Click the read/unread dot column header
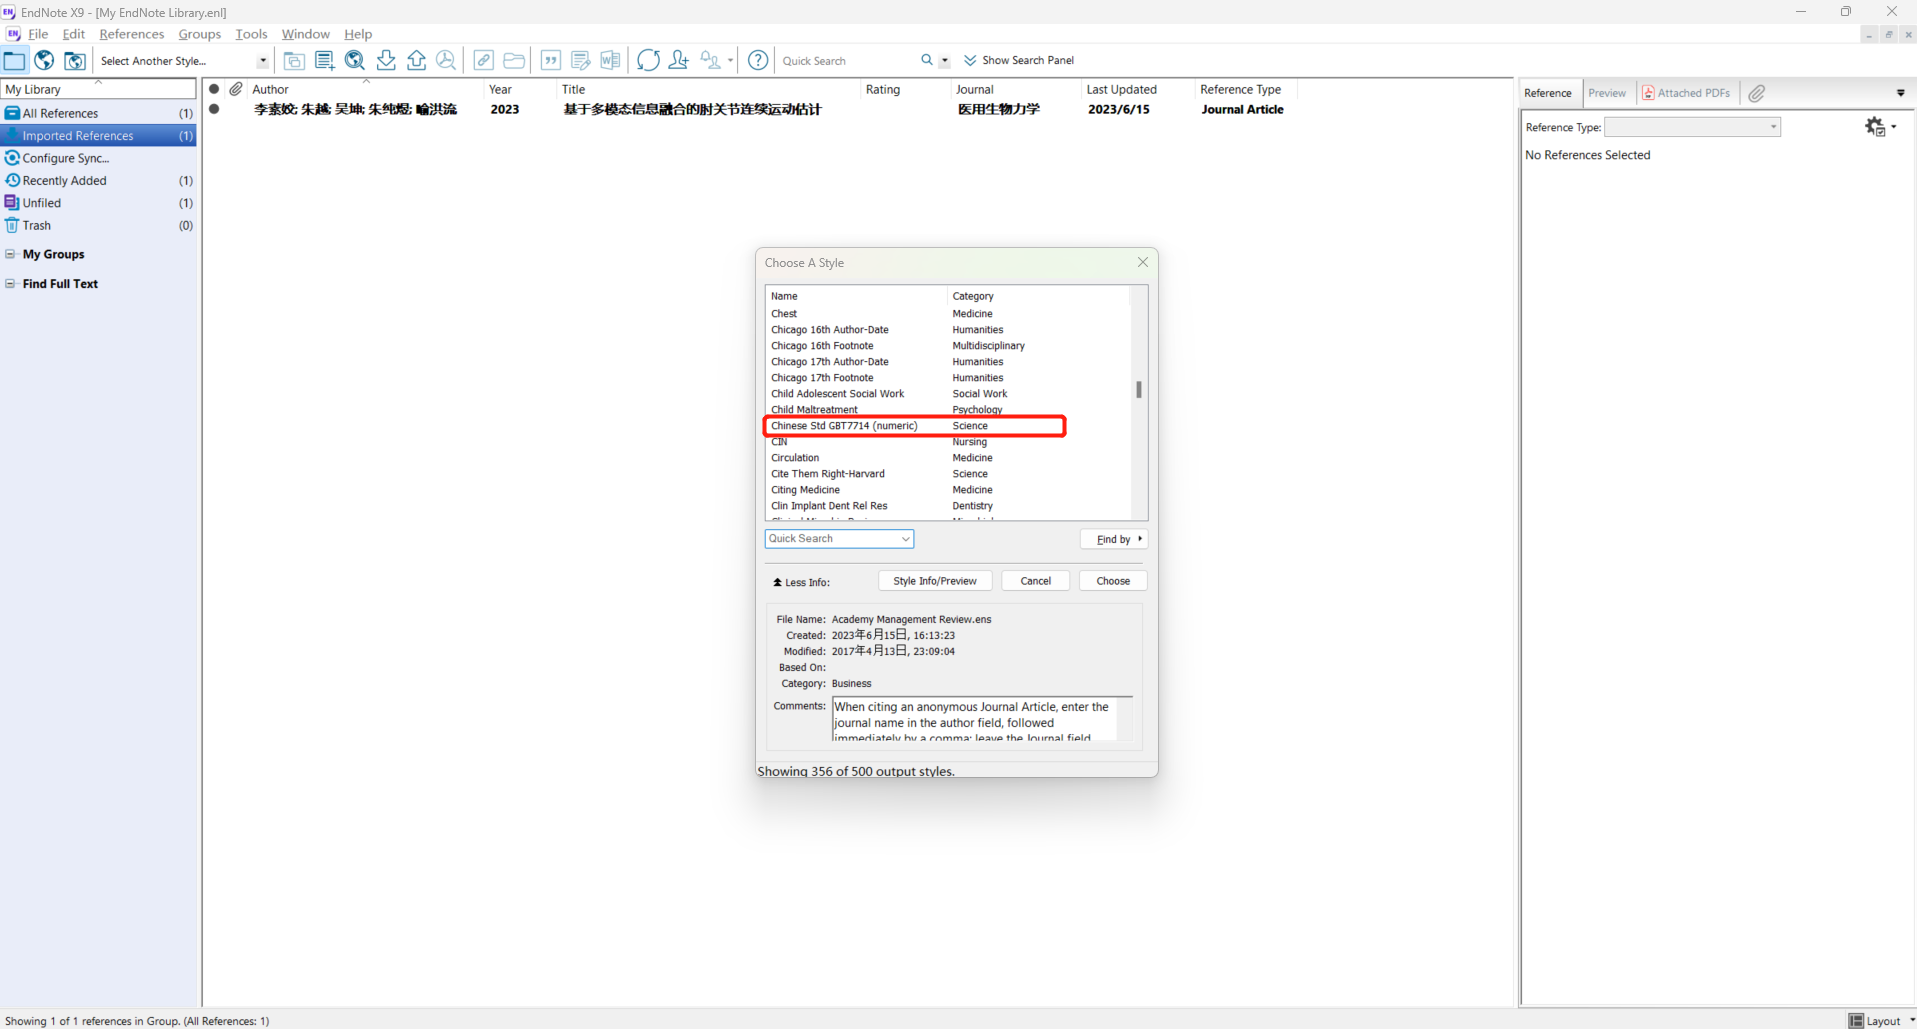The width and height of the screenshot is (1917, 1029). point(214,89)
